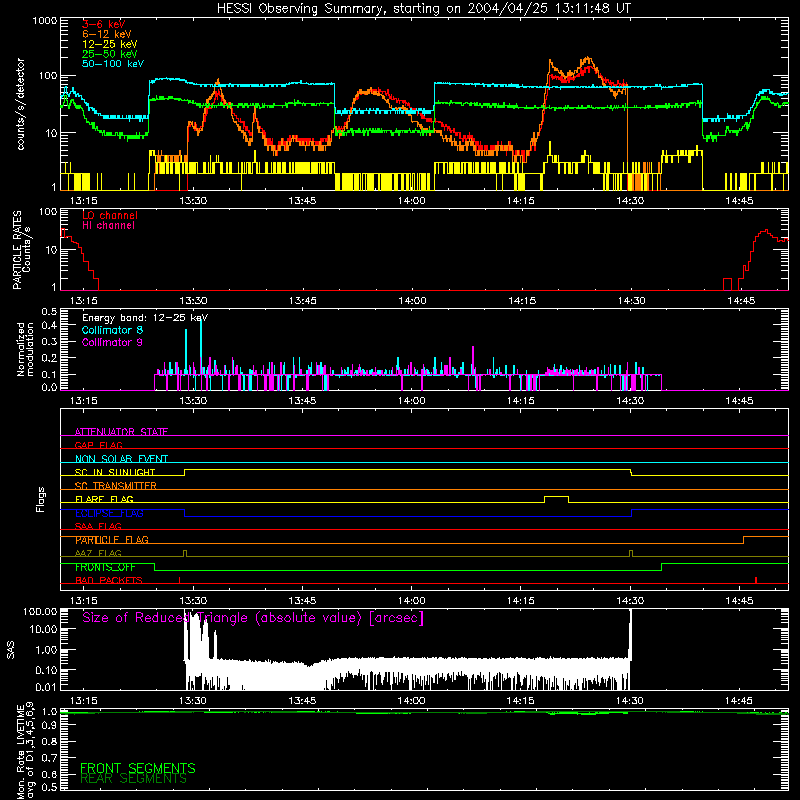The image size is (800, 800).
Task: Click the 14:15 tick label under SAS plot
Action: [520, 701]
